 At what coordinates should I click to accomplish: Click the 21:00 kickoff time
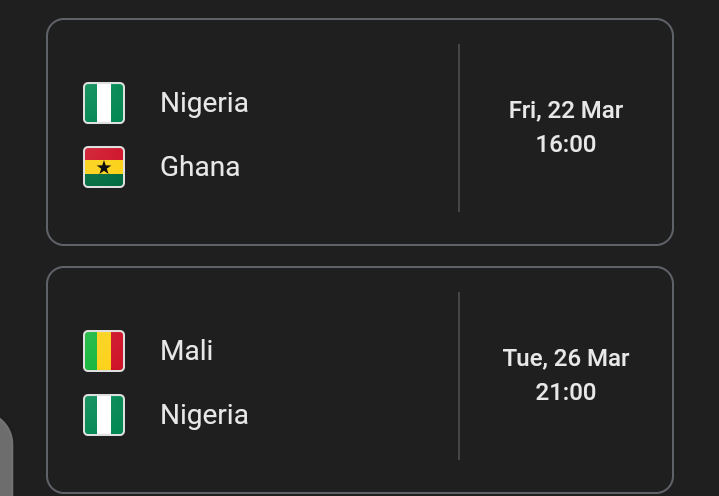click(x=566, y=392)
